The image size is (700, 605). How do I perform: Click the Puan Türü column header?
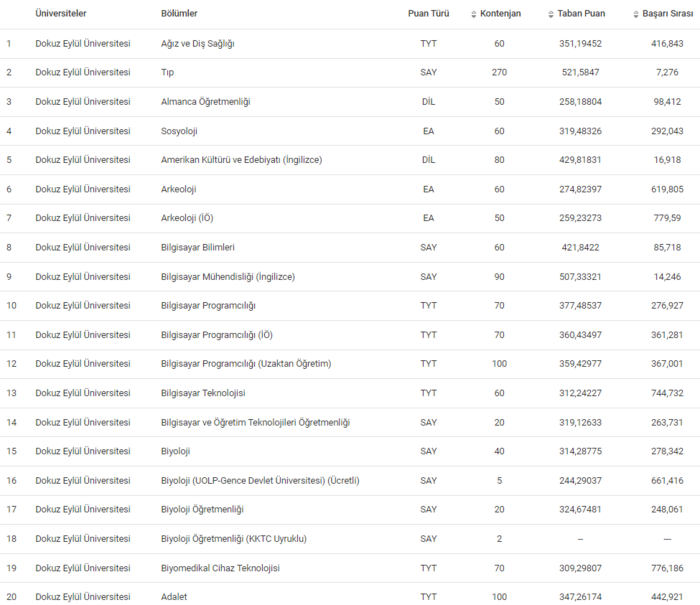point(428,13)
